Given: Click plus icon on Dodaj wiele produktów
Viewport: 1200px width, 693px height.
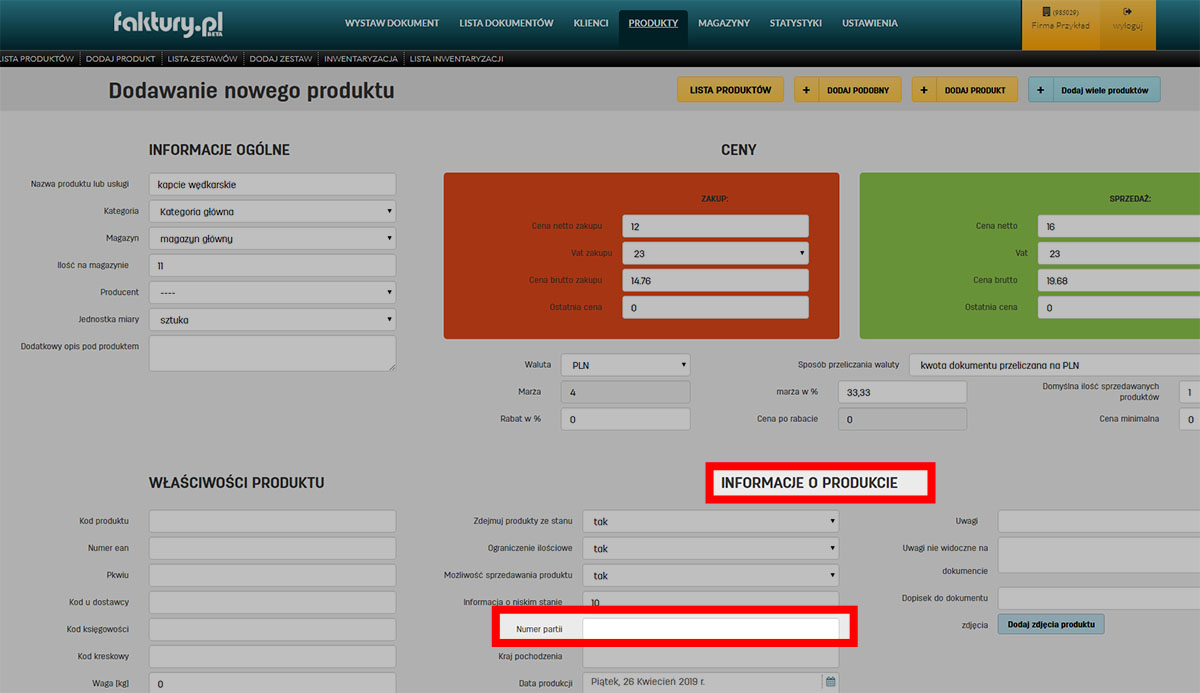Looking at the screenshot, I should click(x=1041, y=90).
